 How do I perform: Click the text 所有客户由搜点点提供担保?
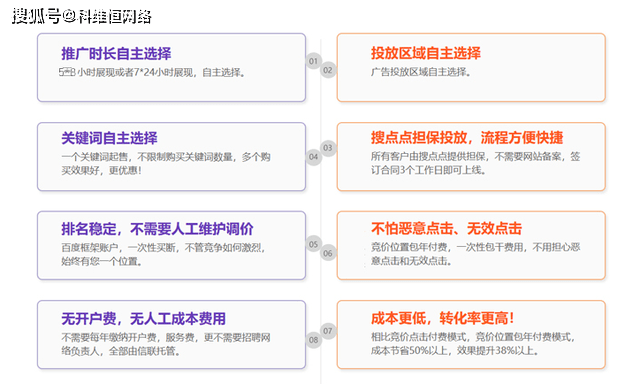428,156
